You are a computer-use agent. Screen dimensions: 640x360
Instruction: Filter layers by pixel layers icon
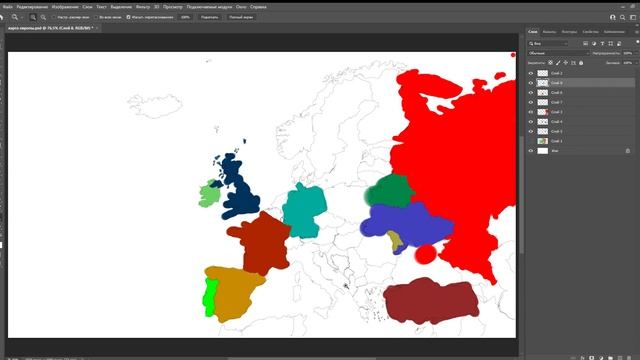(x=585, y=43)
